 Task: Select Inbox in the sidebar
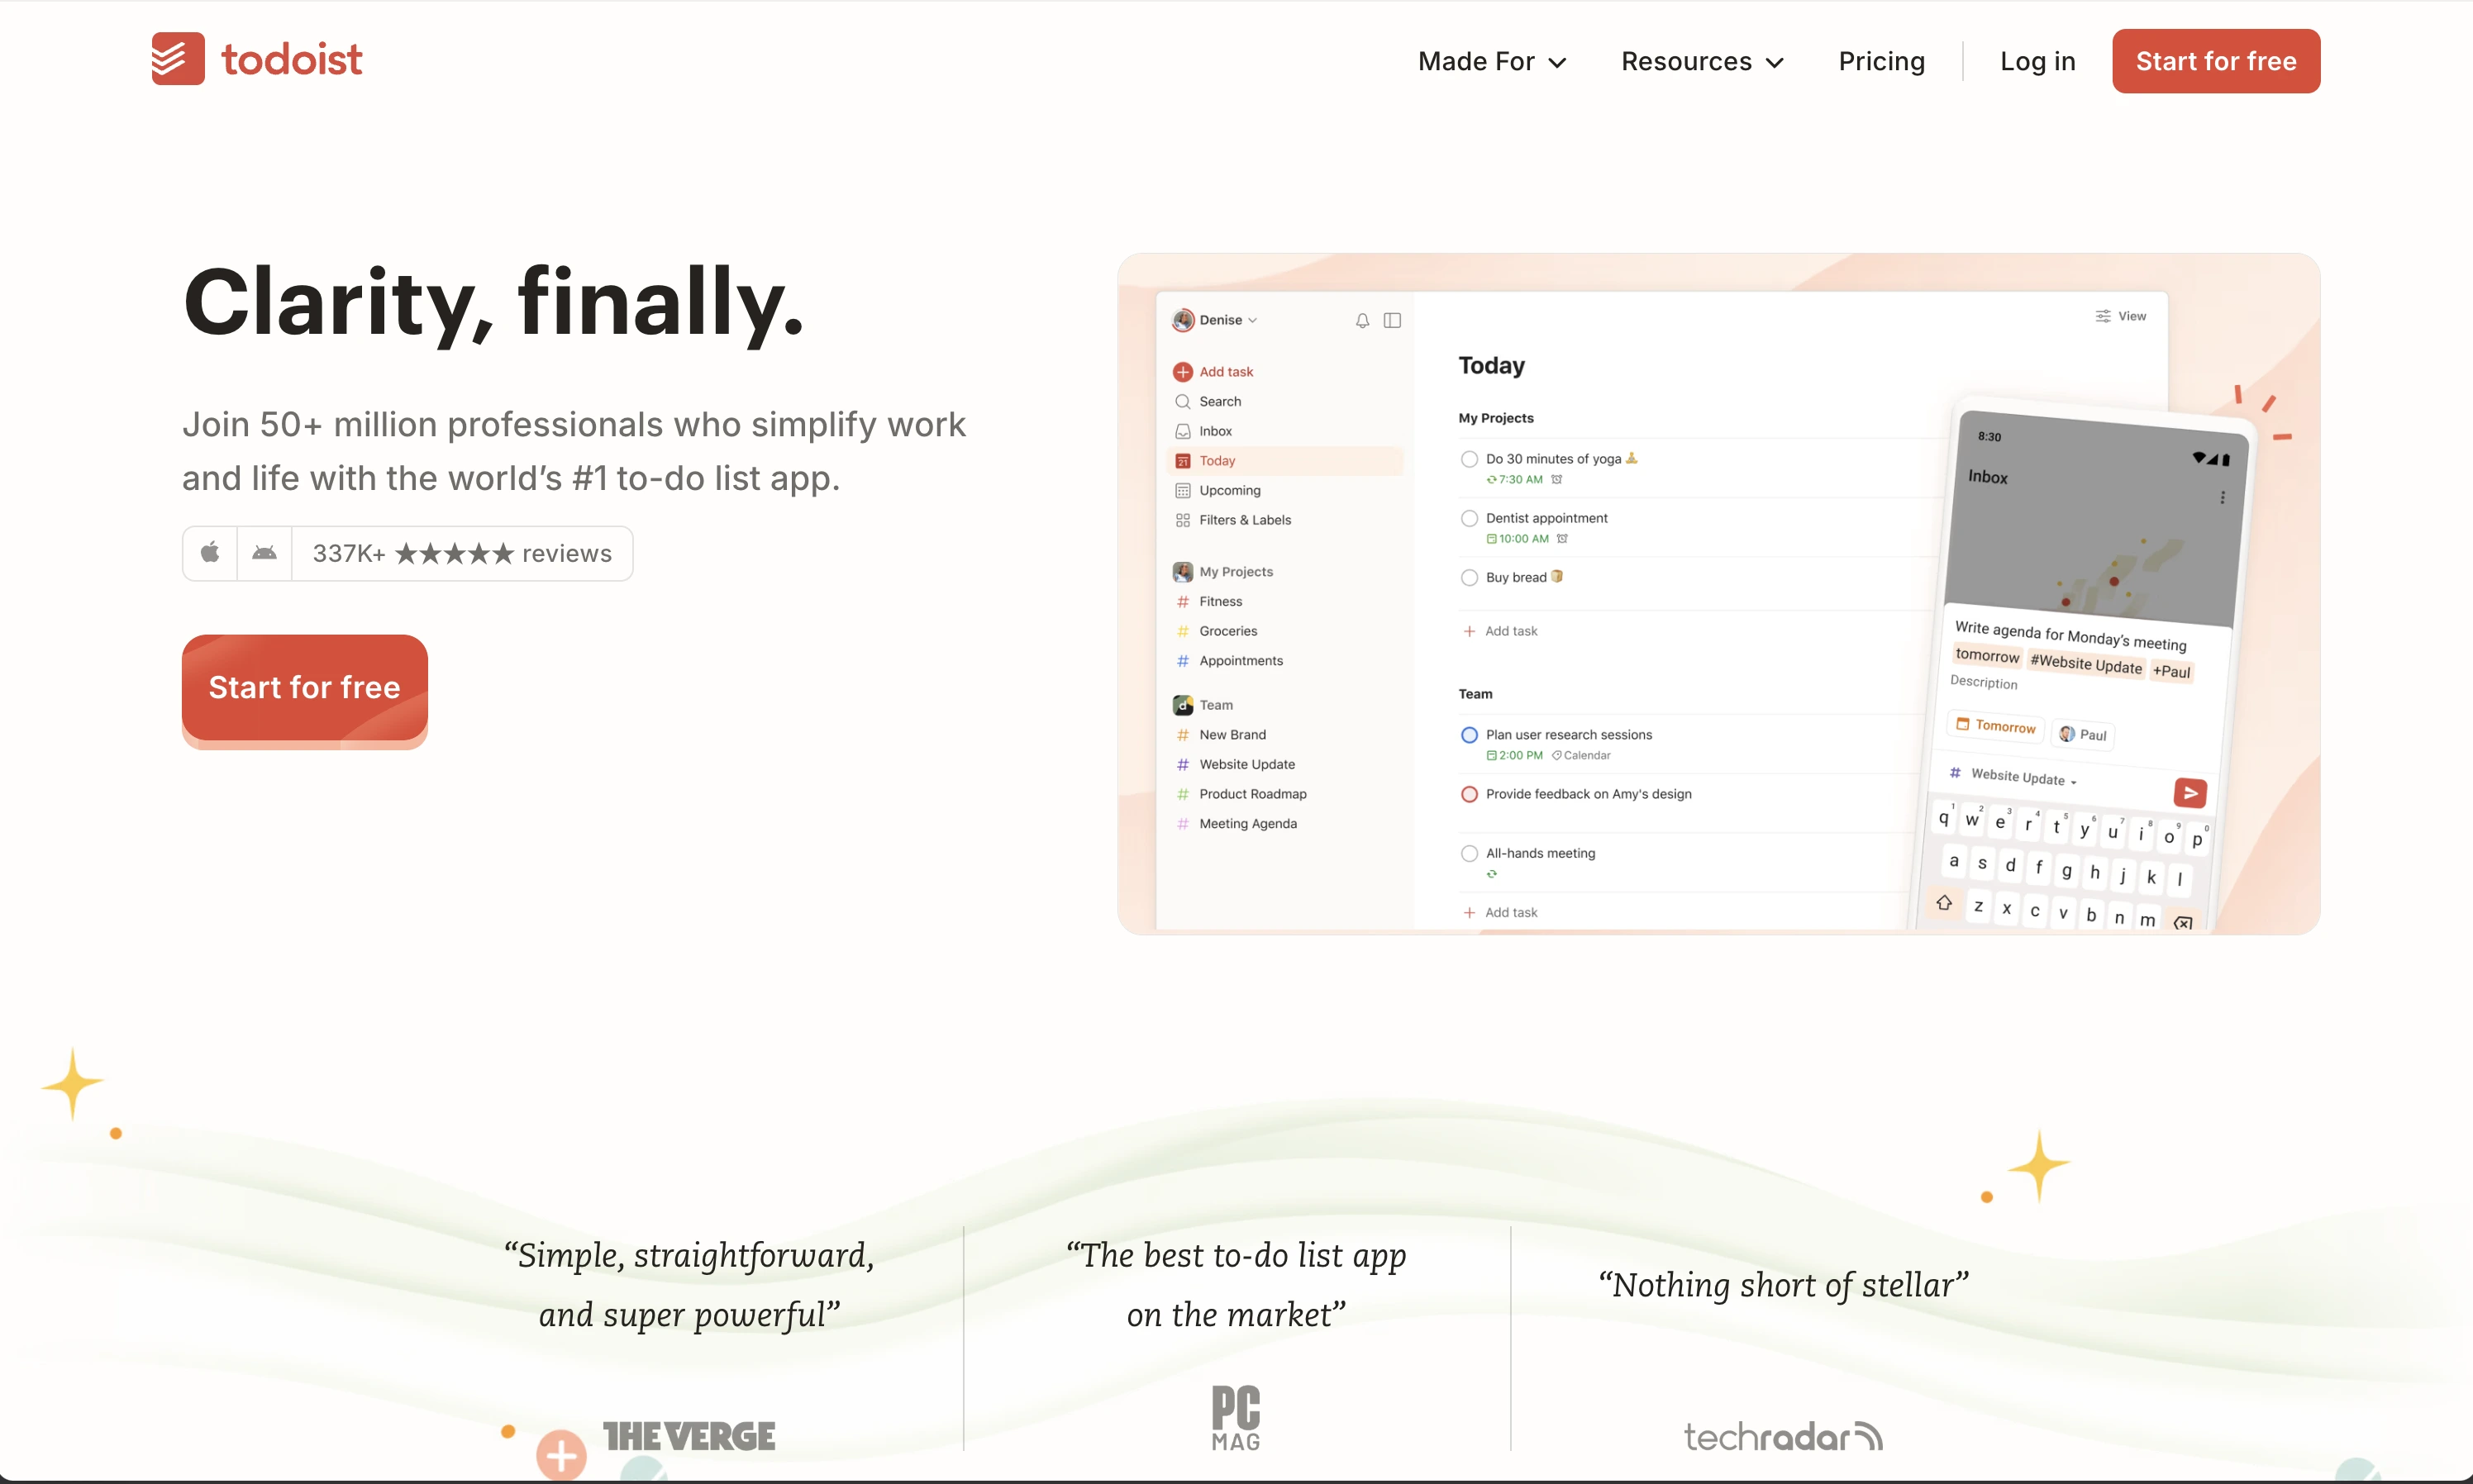tap(1284, 431)
